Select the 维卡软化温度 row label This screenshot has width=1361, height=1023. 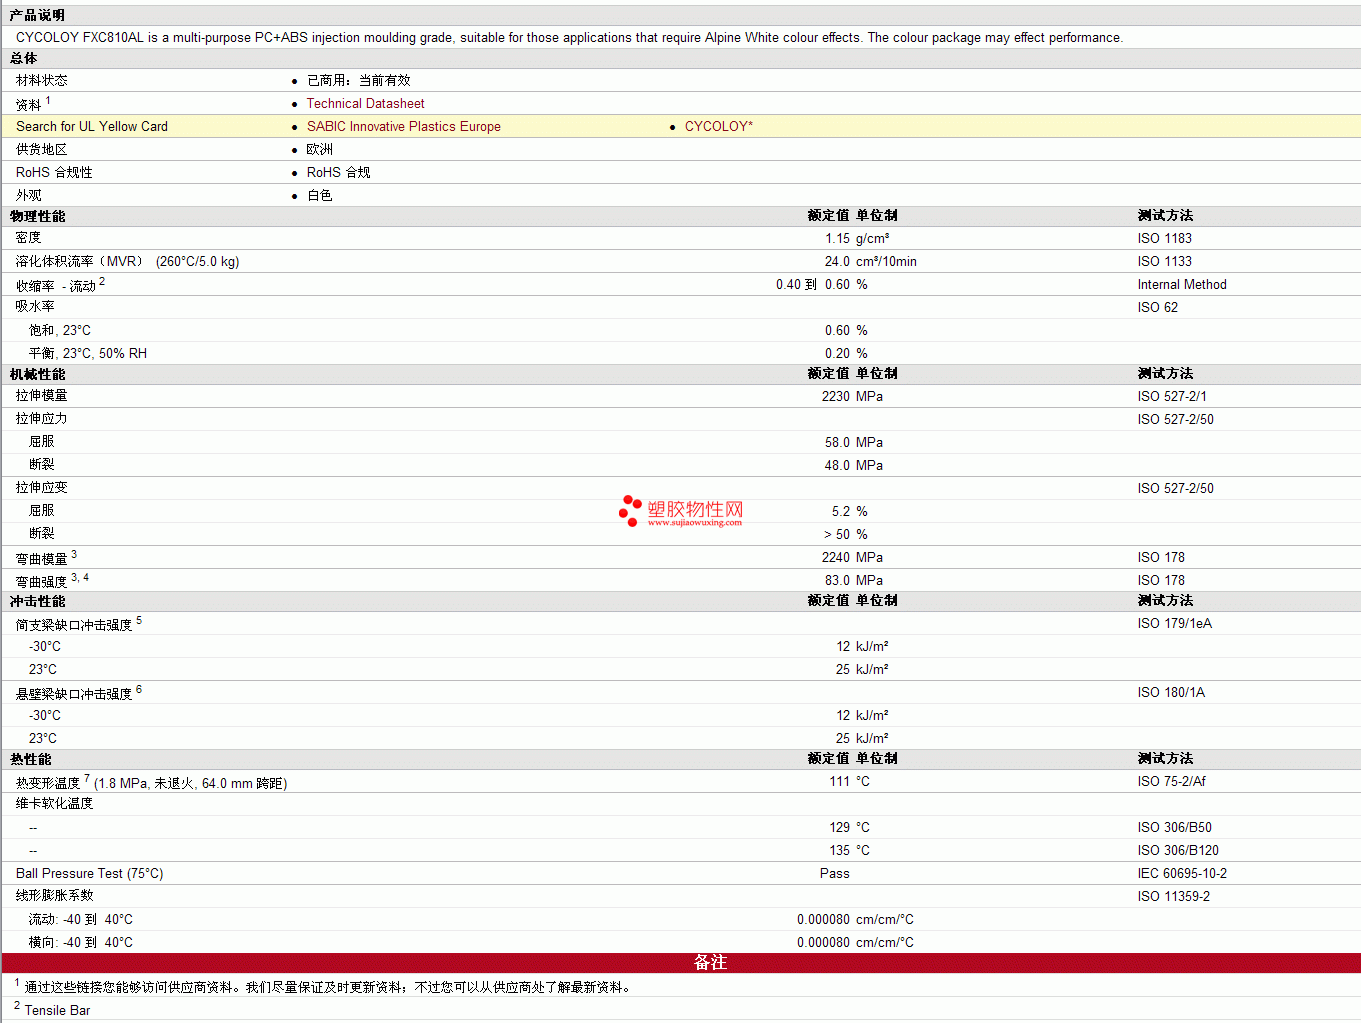(x=55, y=804)
